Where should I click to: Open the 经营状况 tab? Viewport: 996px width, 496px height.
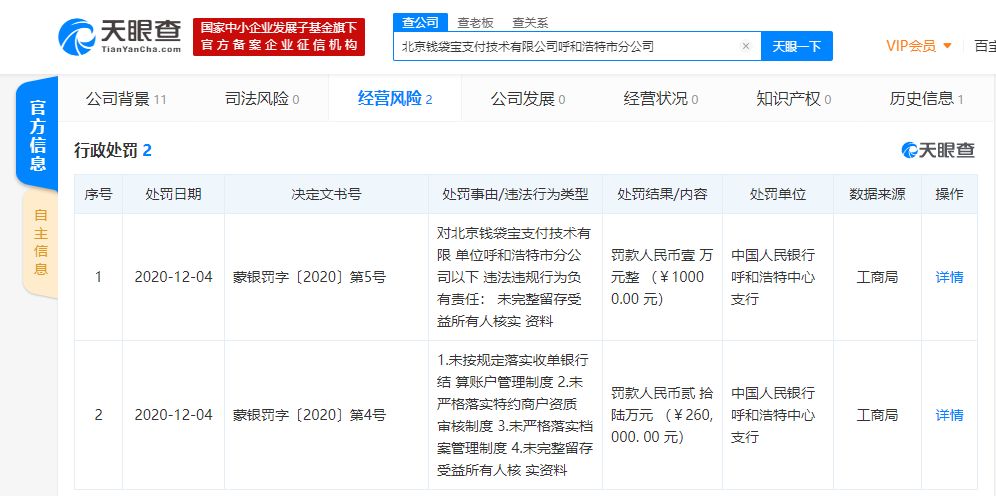coord(661,99)
